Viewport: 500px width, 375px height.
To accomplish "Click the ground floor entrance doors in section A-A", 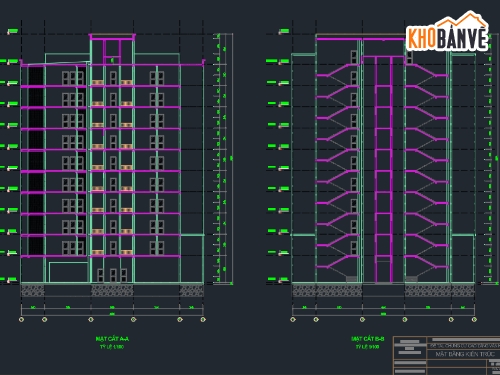I will (112, 275).
